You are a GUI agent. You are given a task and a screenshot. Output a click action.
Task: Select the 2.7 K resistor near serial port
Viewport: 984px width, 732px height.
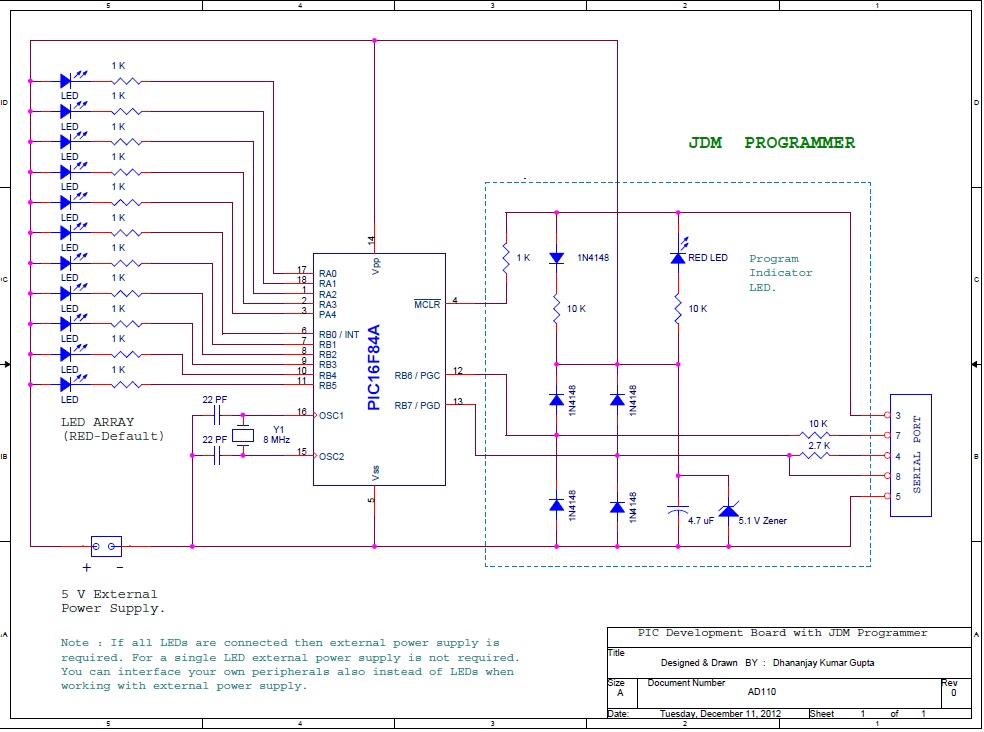(816, 455)
